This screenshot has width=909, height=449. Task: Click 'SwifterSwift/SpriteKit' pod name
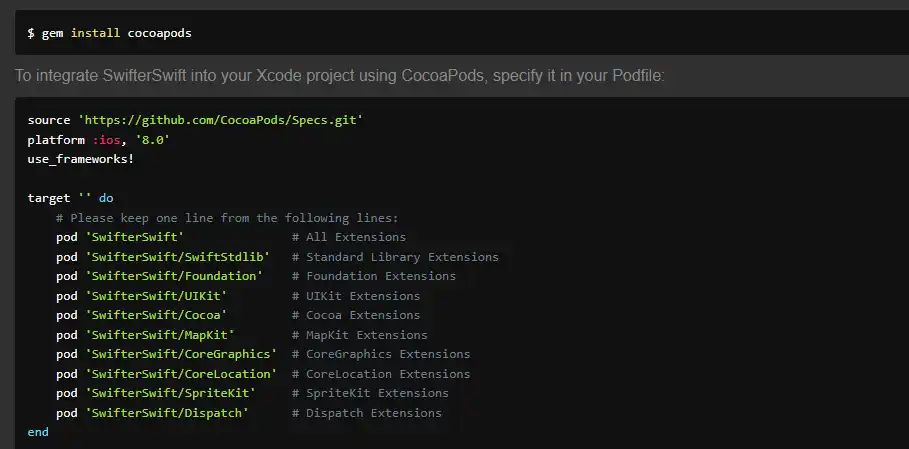coord(170,393)
